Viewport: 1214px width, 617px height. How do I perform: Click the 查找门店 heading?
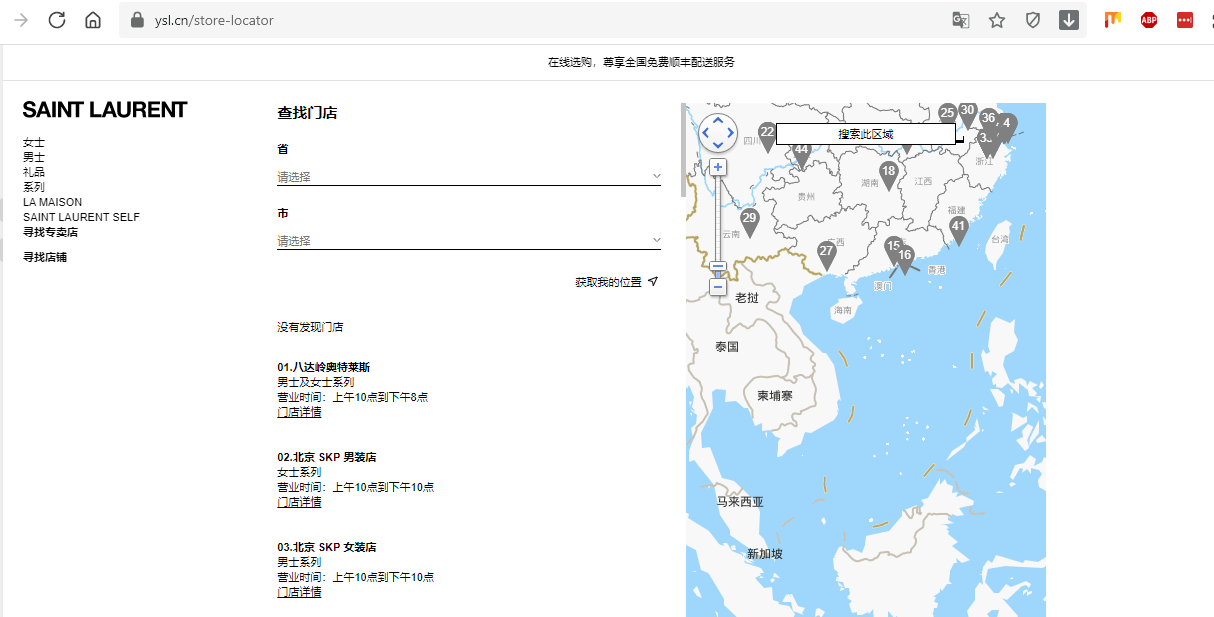(x=307, y=113)
